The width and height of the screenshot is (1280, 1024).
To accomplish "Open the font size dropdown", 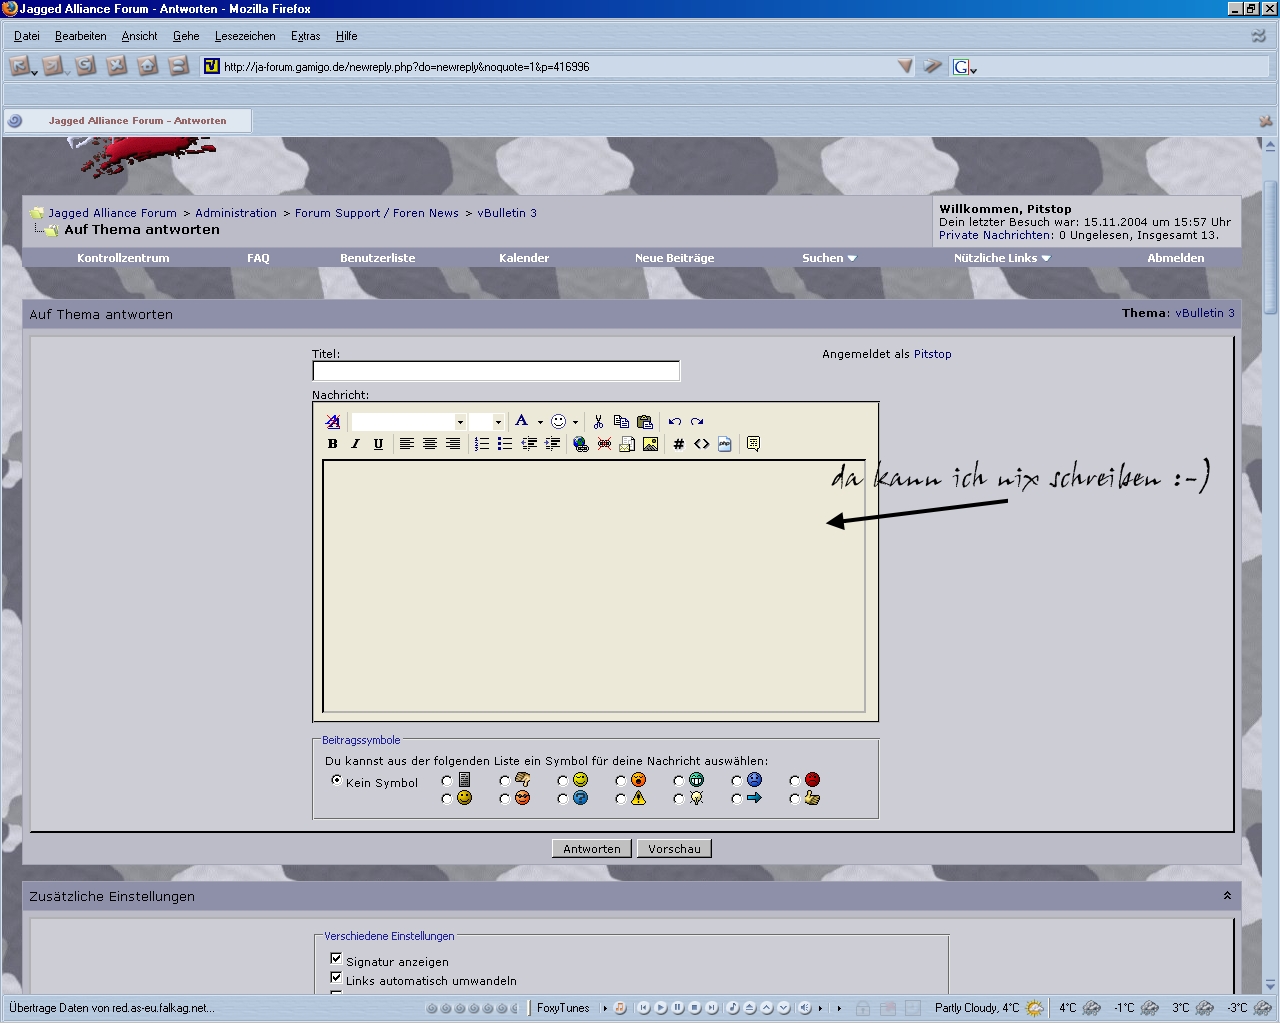I will (498, 422).
